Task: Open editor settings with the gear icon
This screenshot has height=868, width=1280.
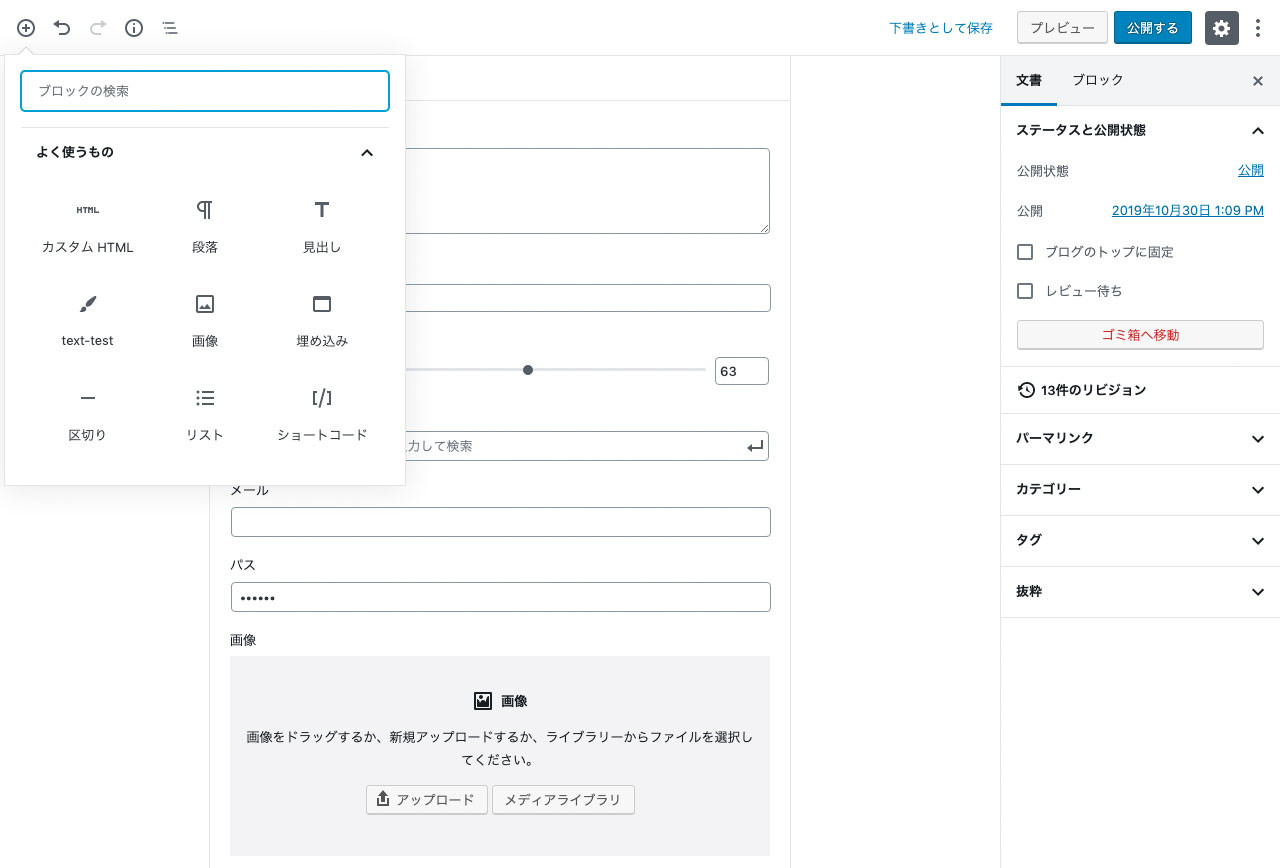Action: tap(1221, 28)
